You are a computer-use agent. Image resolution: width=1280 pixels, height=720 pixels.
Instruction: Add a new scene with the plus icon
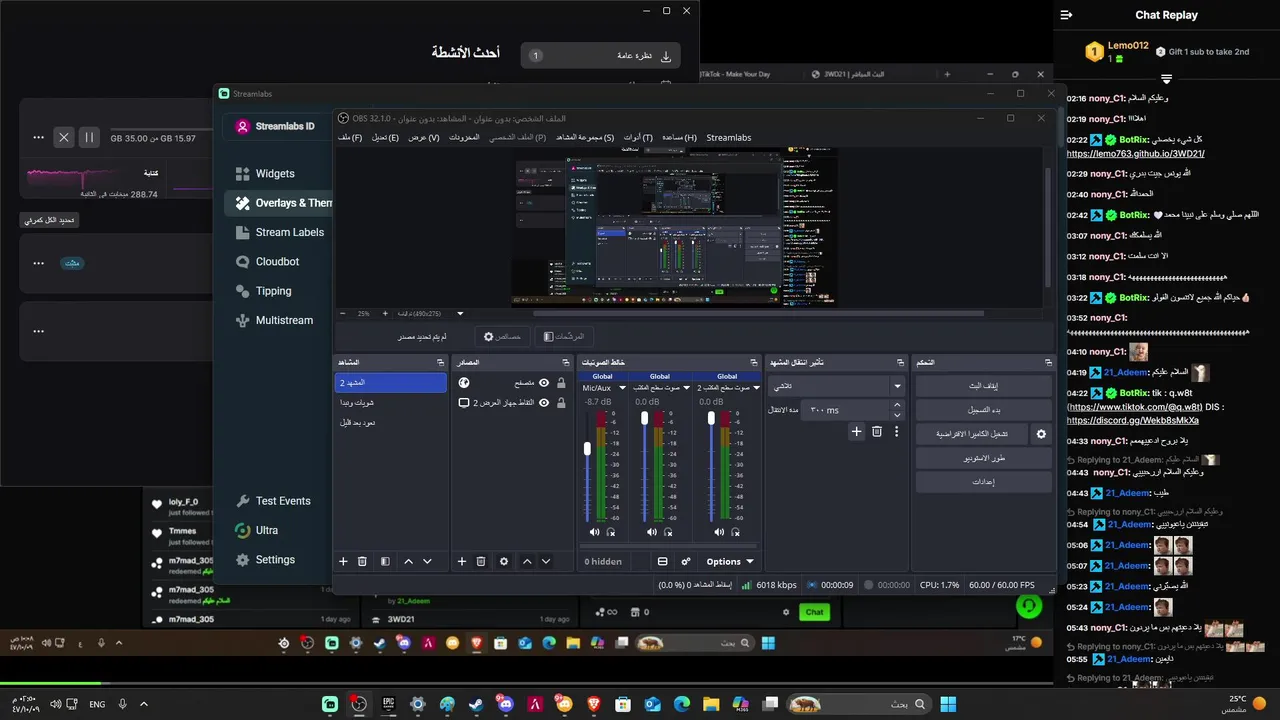[x=343, y=562]
